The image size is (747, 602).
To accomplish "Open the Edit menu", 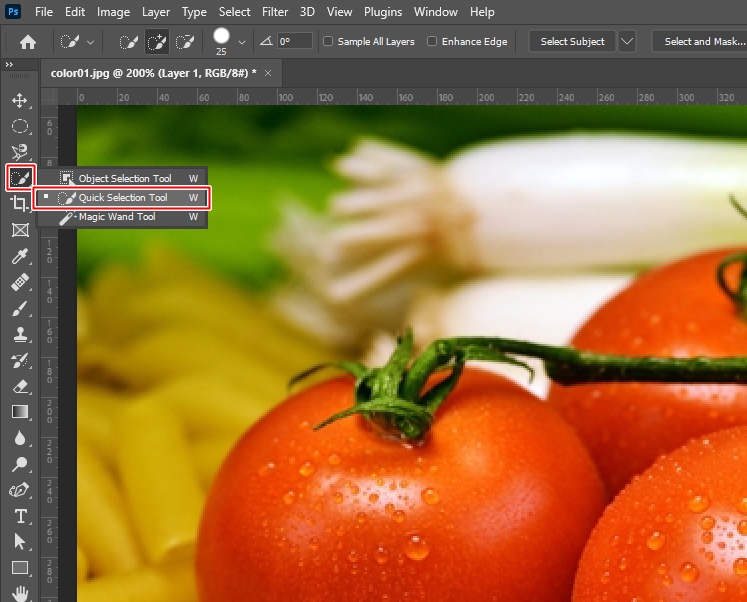I will [x=75, y=11].
